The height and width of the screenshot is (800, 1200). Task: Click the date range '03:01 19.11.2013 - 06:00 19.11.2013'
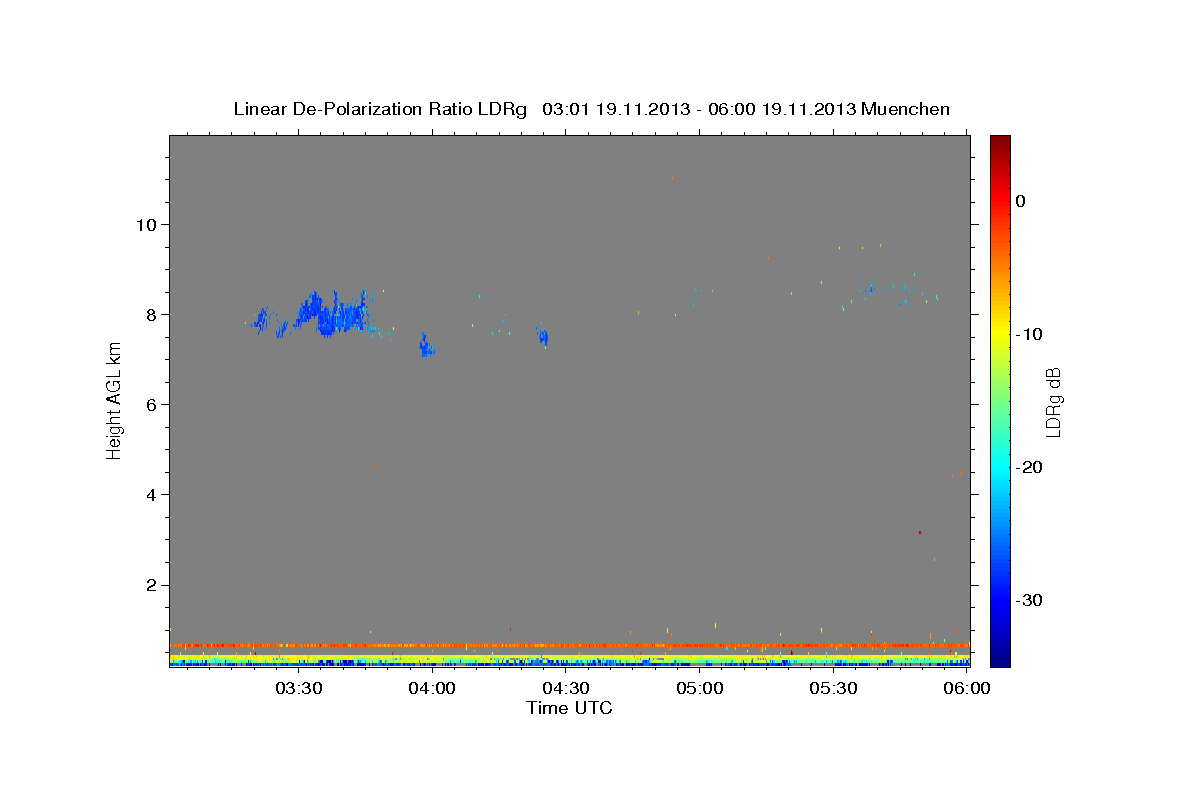(698, 109)
